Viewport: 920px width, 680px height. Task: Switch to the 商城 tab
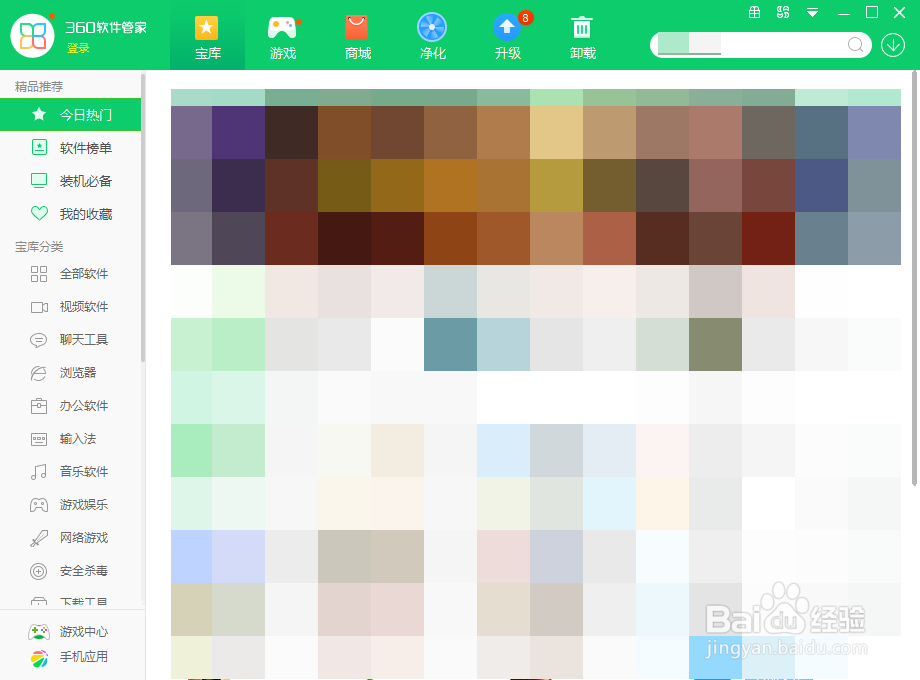[357, 35]
